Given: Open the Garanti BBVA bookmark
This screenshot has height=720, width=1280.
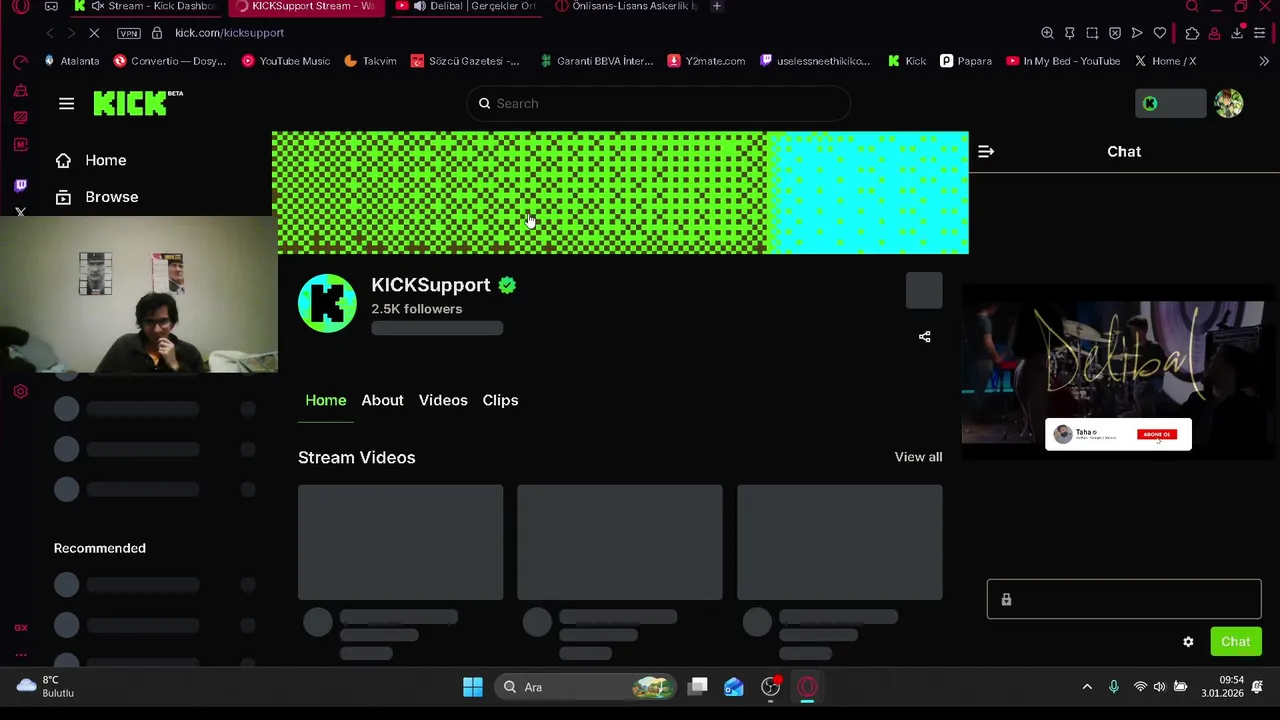Looking at the screenshot, I should point(596,61).
